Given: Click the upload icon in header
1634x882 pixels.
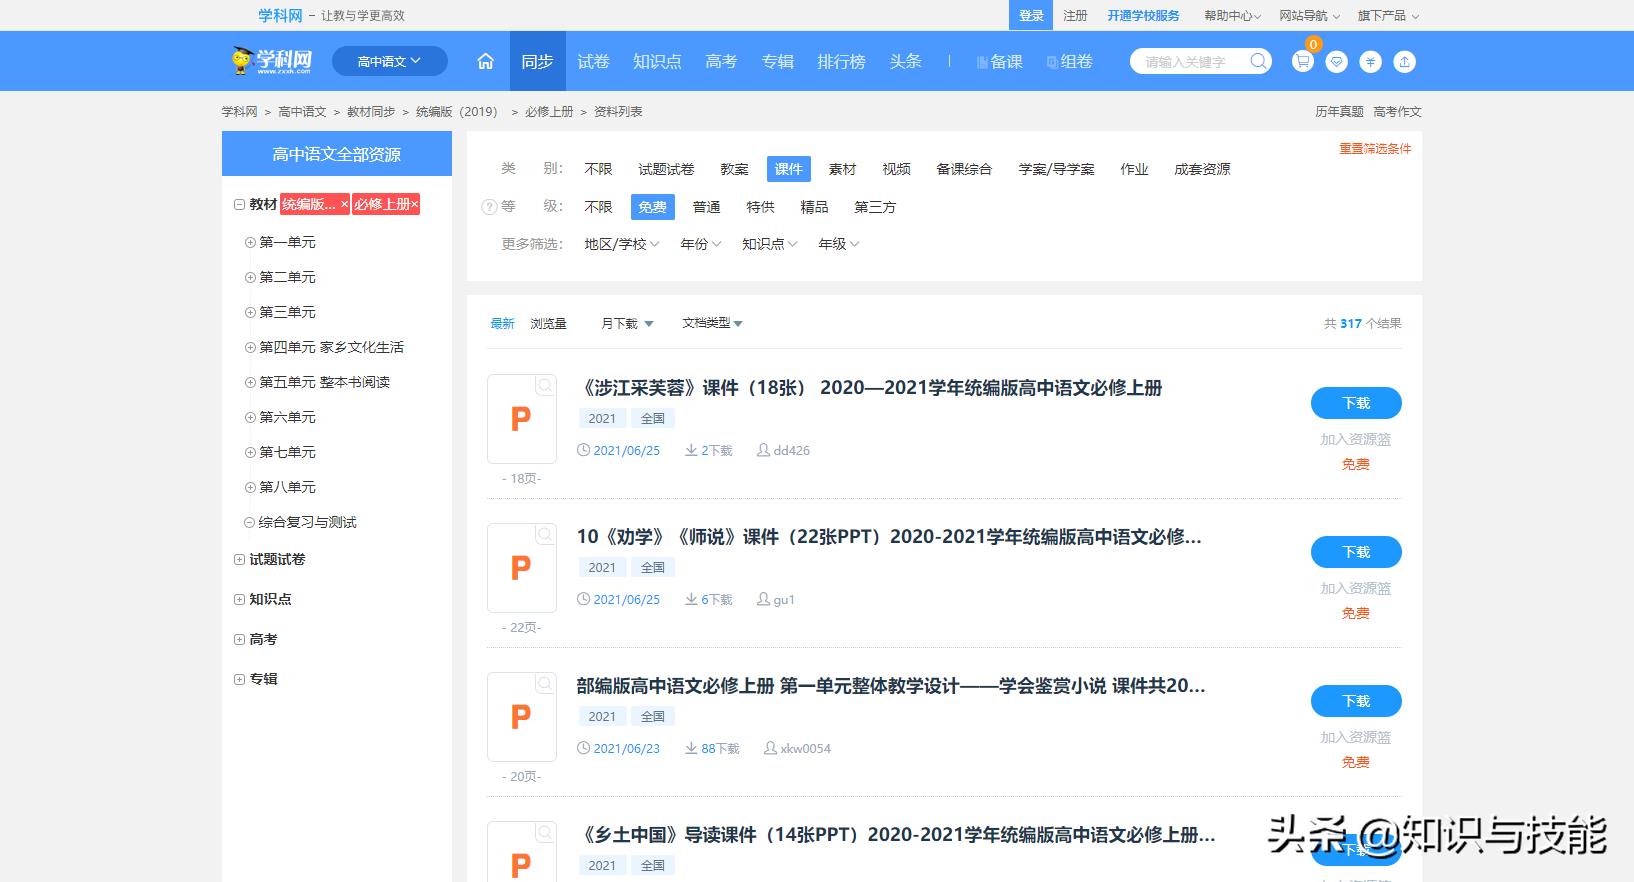Looking at the screenshot, I should coord(1404,62).
